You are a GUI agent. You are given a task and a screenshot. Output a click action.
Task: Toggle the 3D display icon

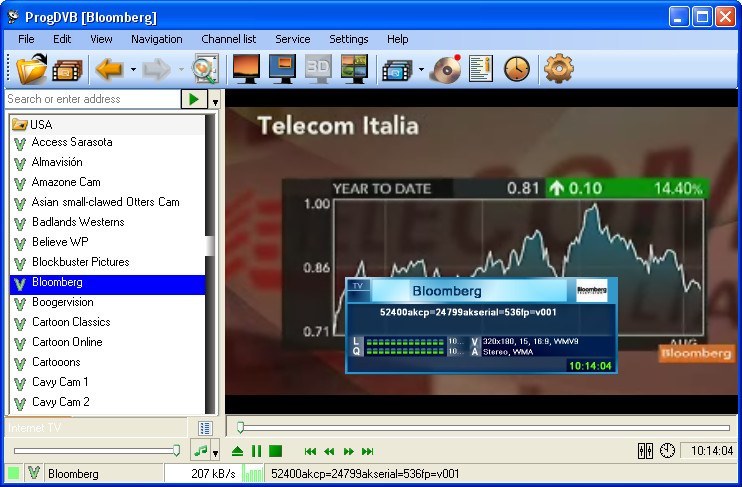(318, 69)
